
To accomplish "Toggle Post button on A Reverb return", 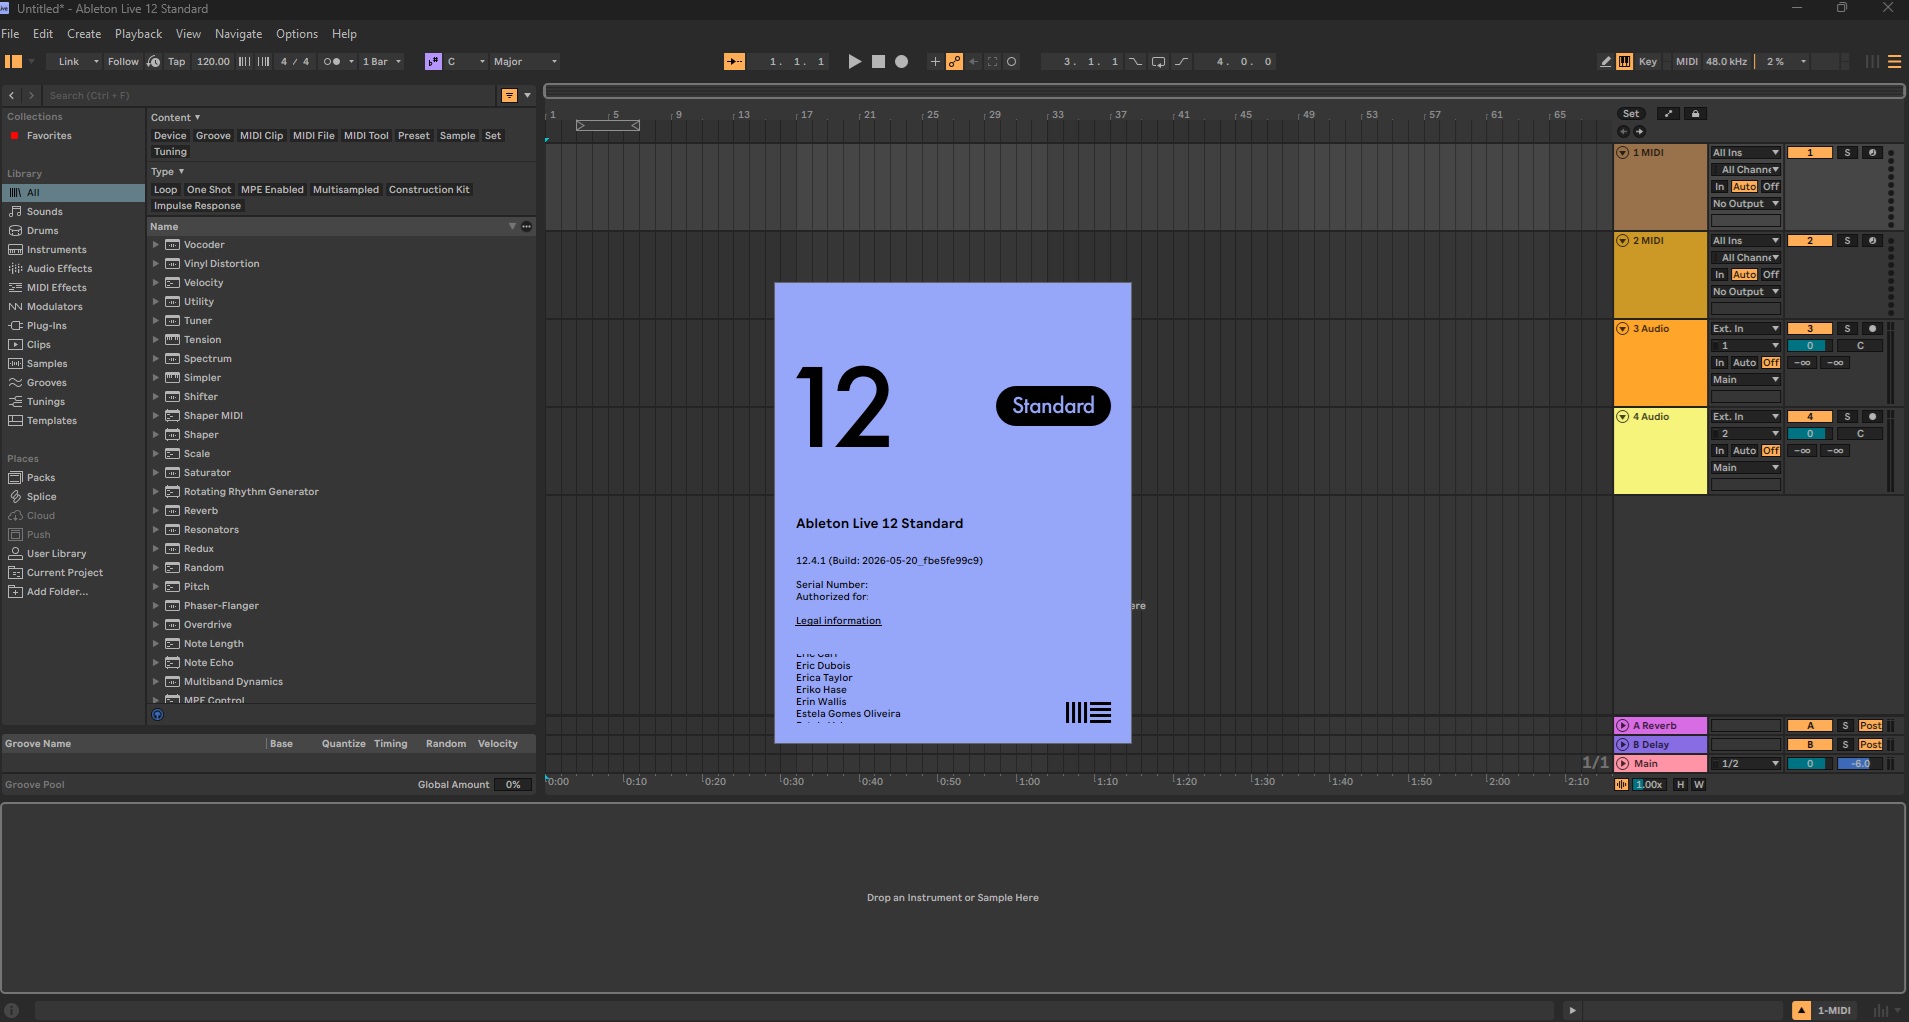I will pyautogui.click(x=1870, y=726).
